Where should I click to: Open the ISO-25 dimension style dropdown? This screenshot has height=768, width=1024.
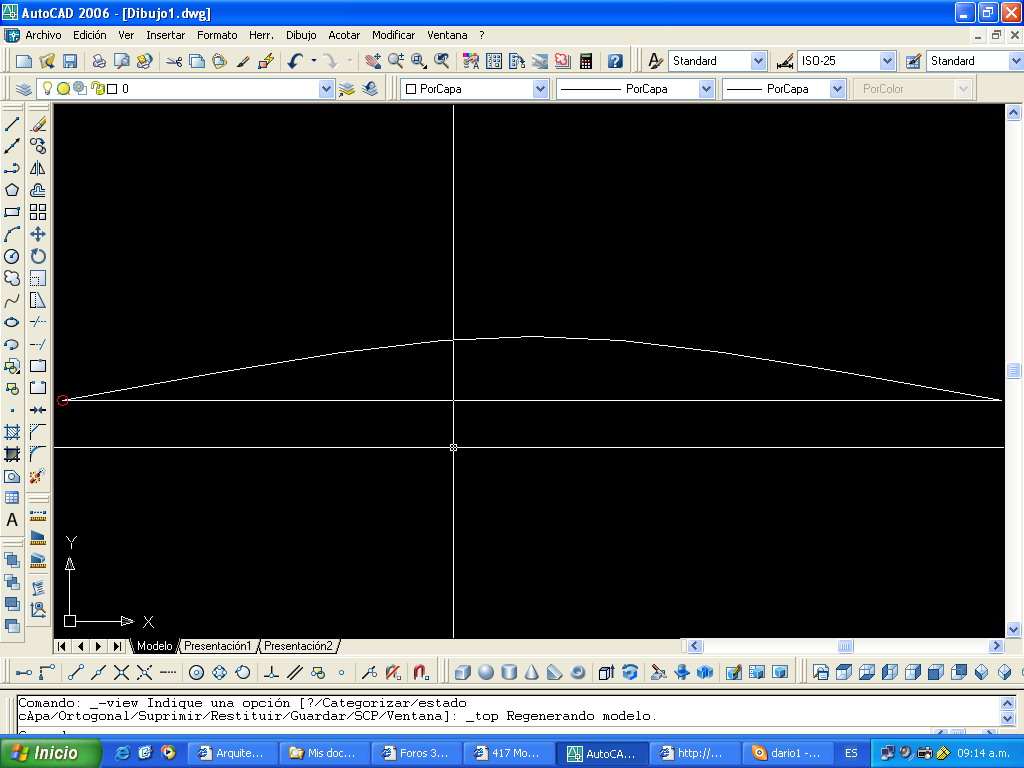886,61
